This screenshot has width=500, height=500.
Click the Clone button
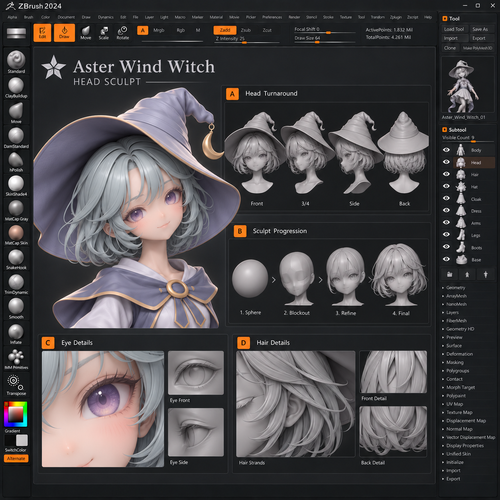[x=450, y=48]
